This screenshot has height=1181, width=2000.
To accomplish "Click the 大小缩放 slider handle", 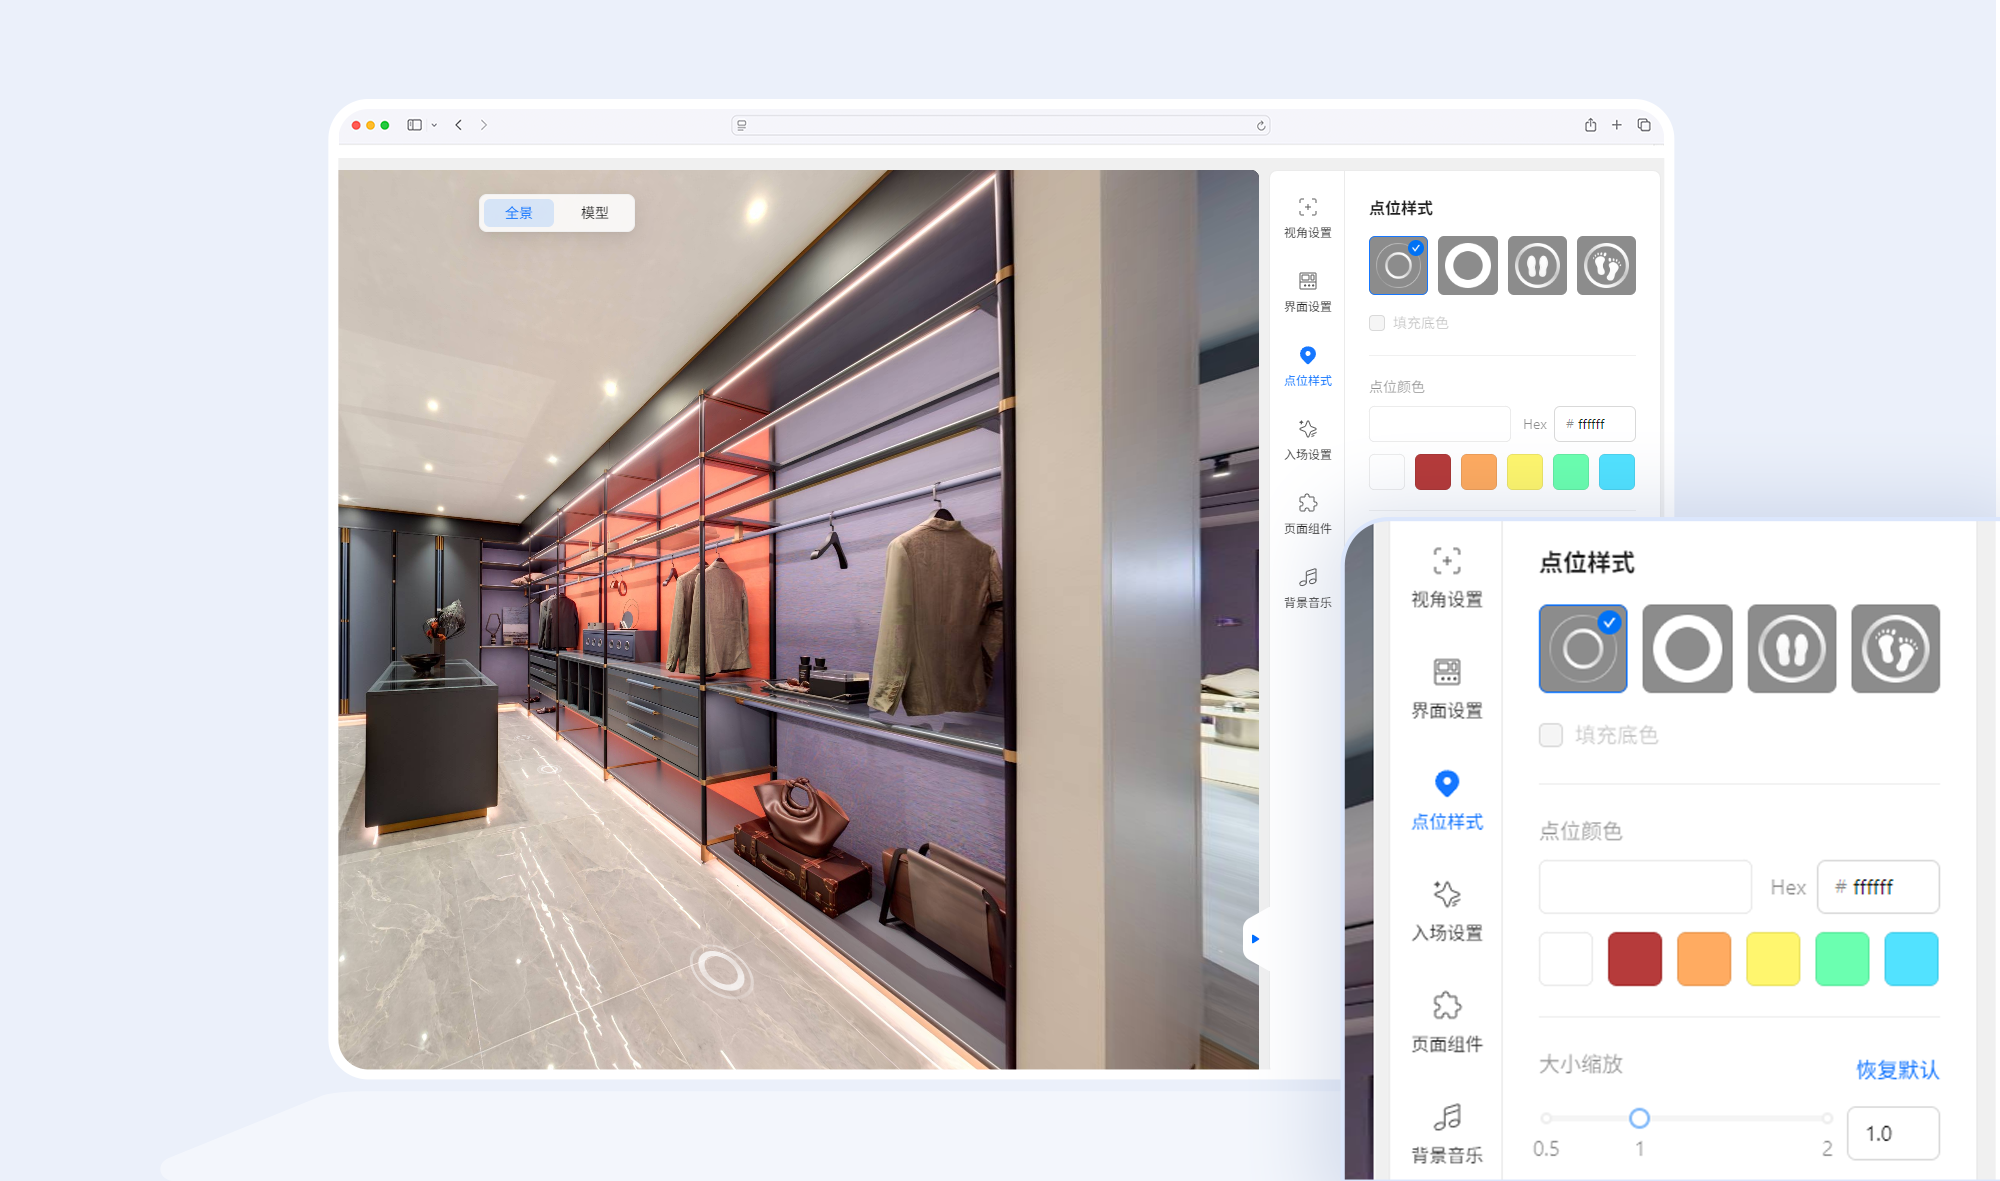I will (x=1638, y=1118).
